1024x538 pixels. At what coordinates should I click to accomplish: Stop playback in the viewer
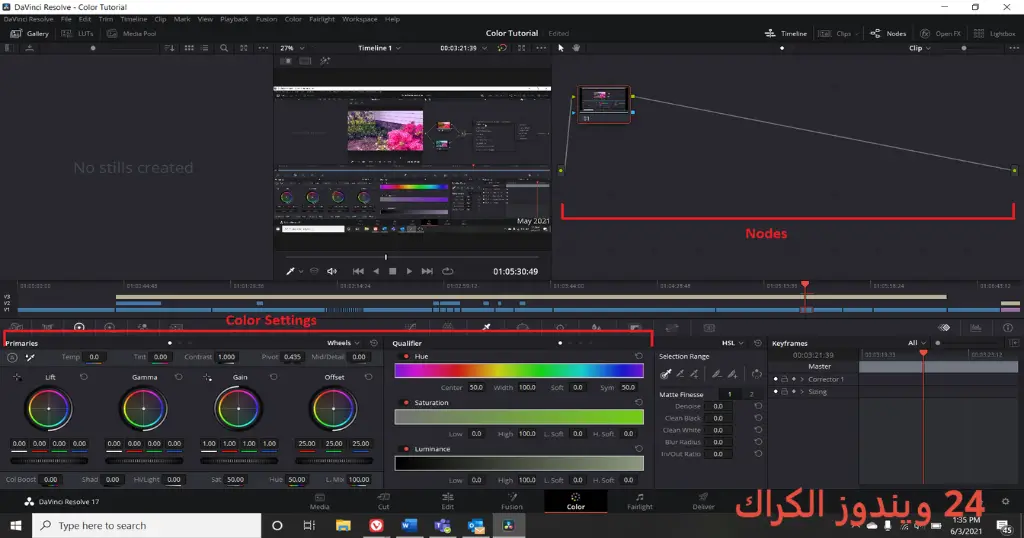coord(392,271)
